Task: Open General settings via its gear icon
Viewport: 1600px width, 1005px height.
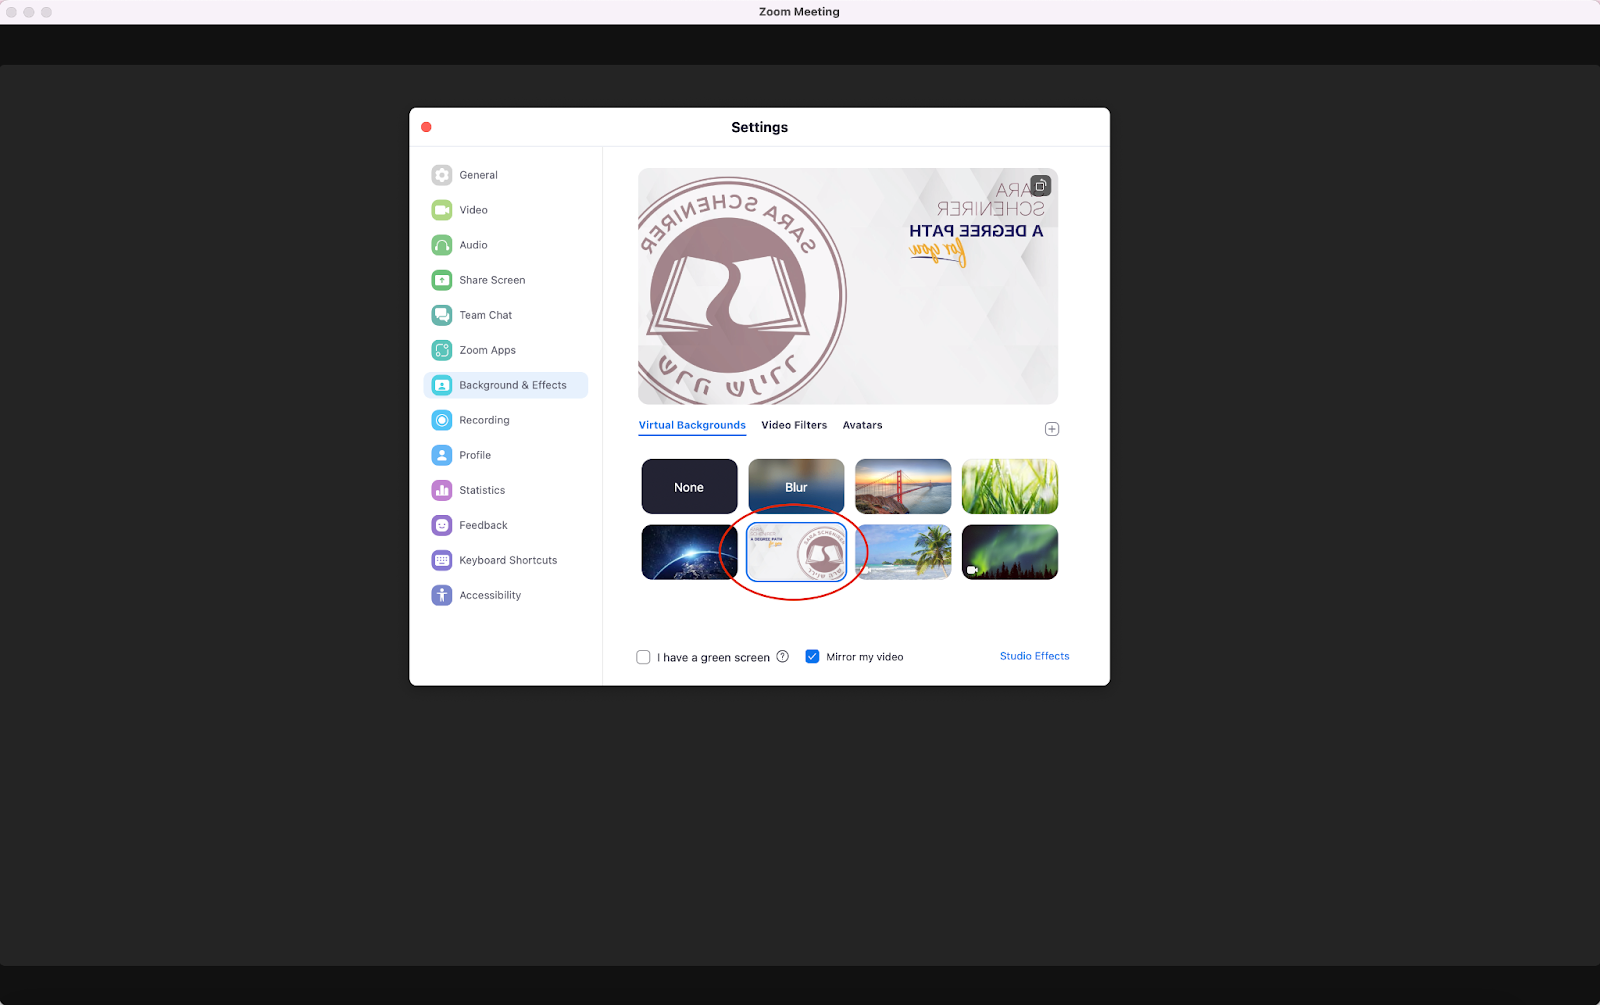Action: point(442,175)
